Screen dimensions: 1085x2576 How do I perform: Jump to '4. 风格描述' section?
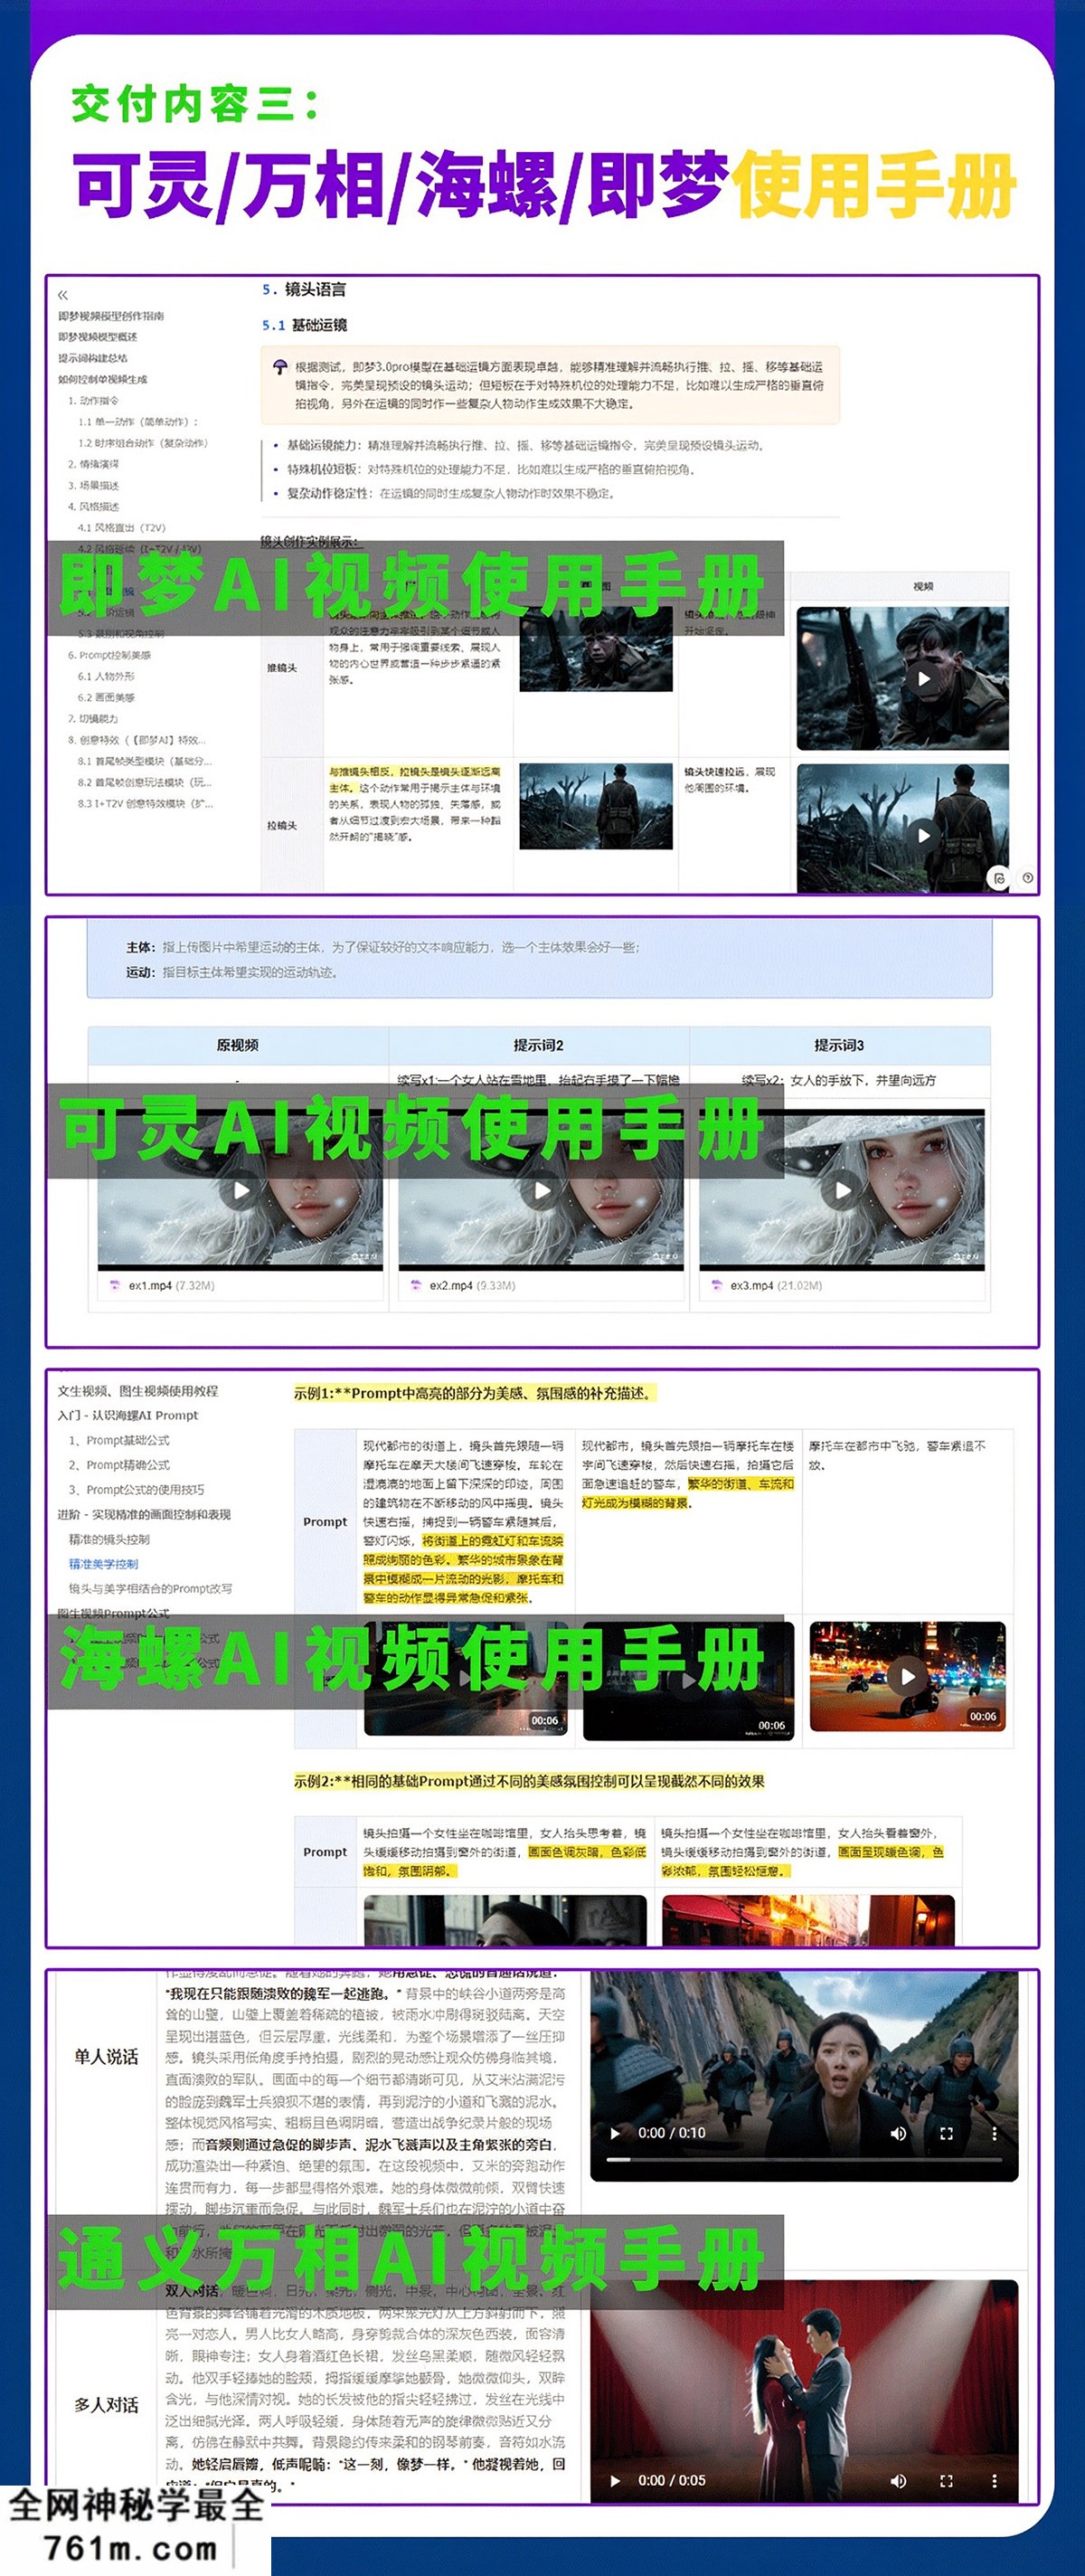tap(93, 506)
